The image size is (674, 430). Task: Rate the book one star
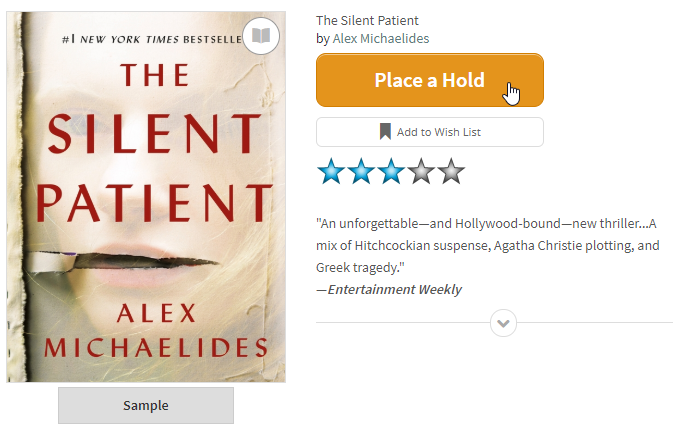pyautogui.click(x=331, y=171)
